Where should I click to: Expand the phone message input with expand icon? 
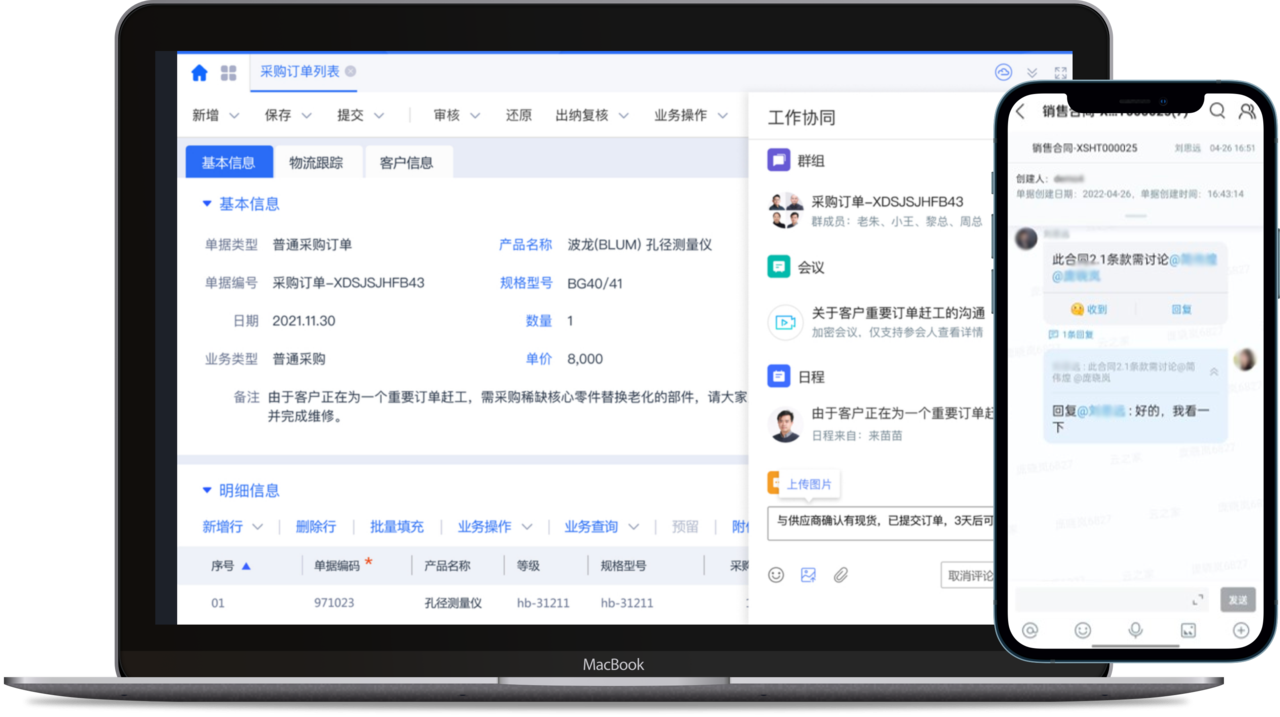point(1197,600)
